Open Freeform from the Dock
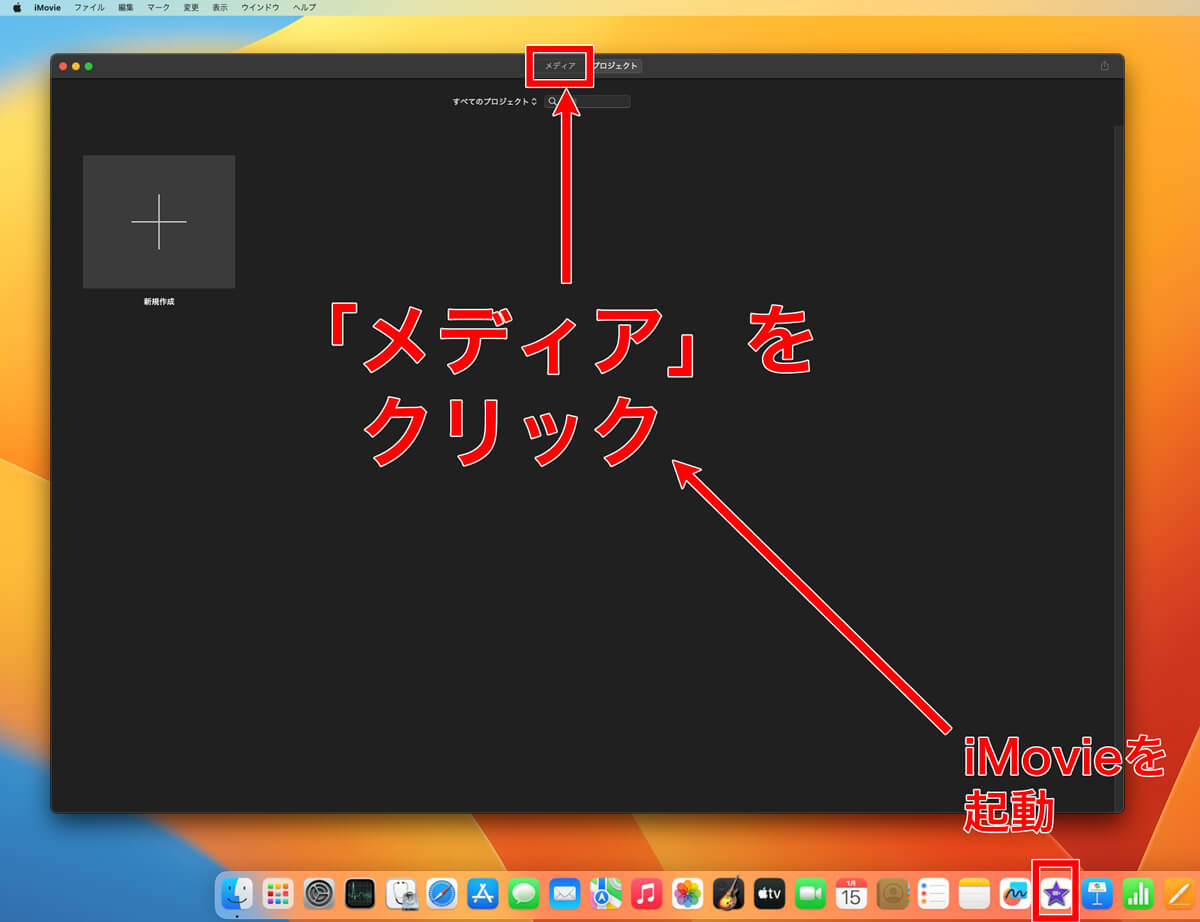 pyautogui.click(x=1016, y=892)
